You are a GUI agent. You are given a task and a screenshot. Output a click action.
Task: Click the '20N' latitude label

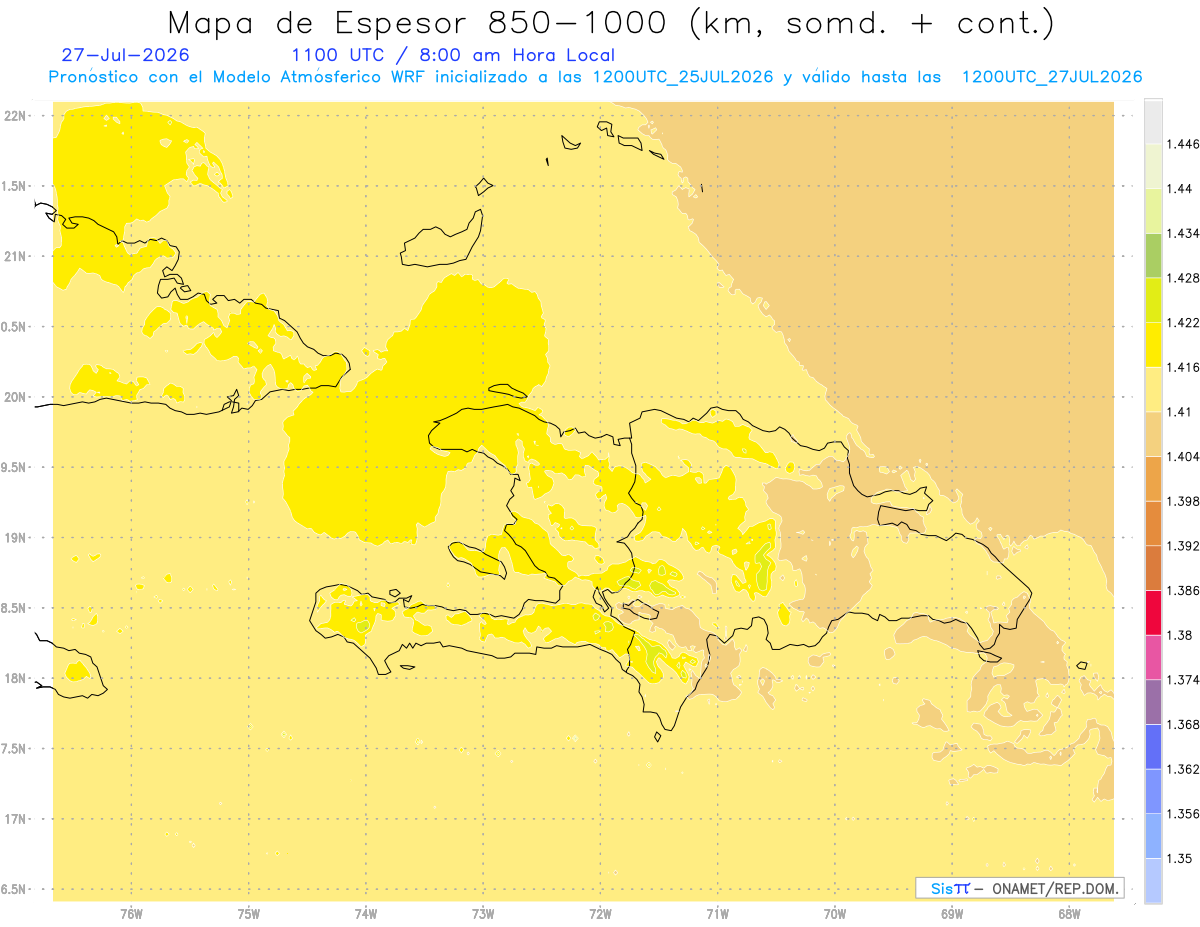(16, 397)
